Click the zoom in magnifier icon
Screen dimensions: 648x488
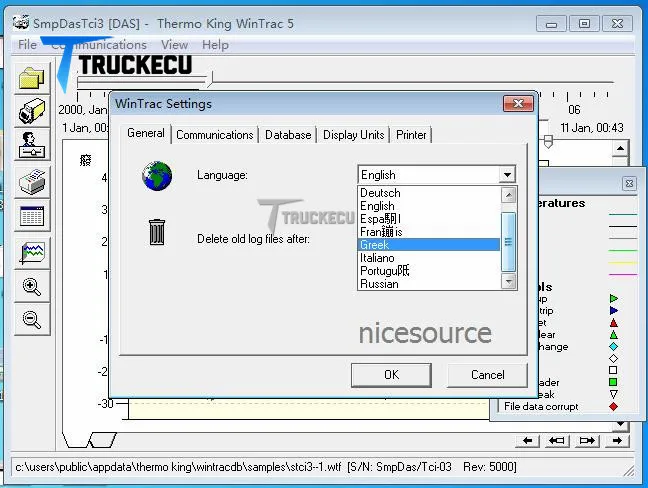tap(32, 286)
